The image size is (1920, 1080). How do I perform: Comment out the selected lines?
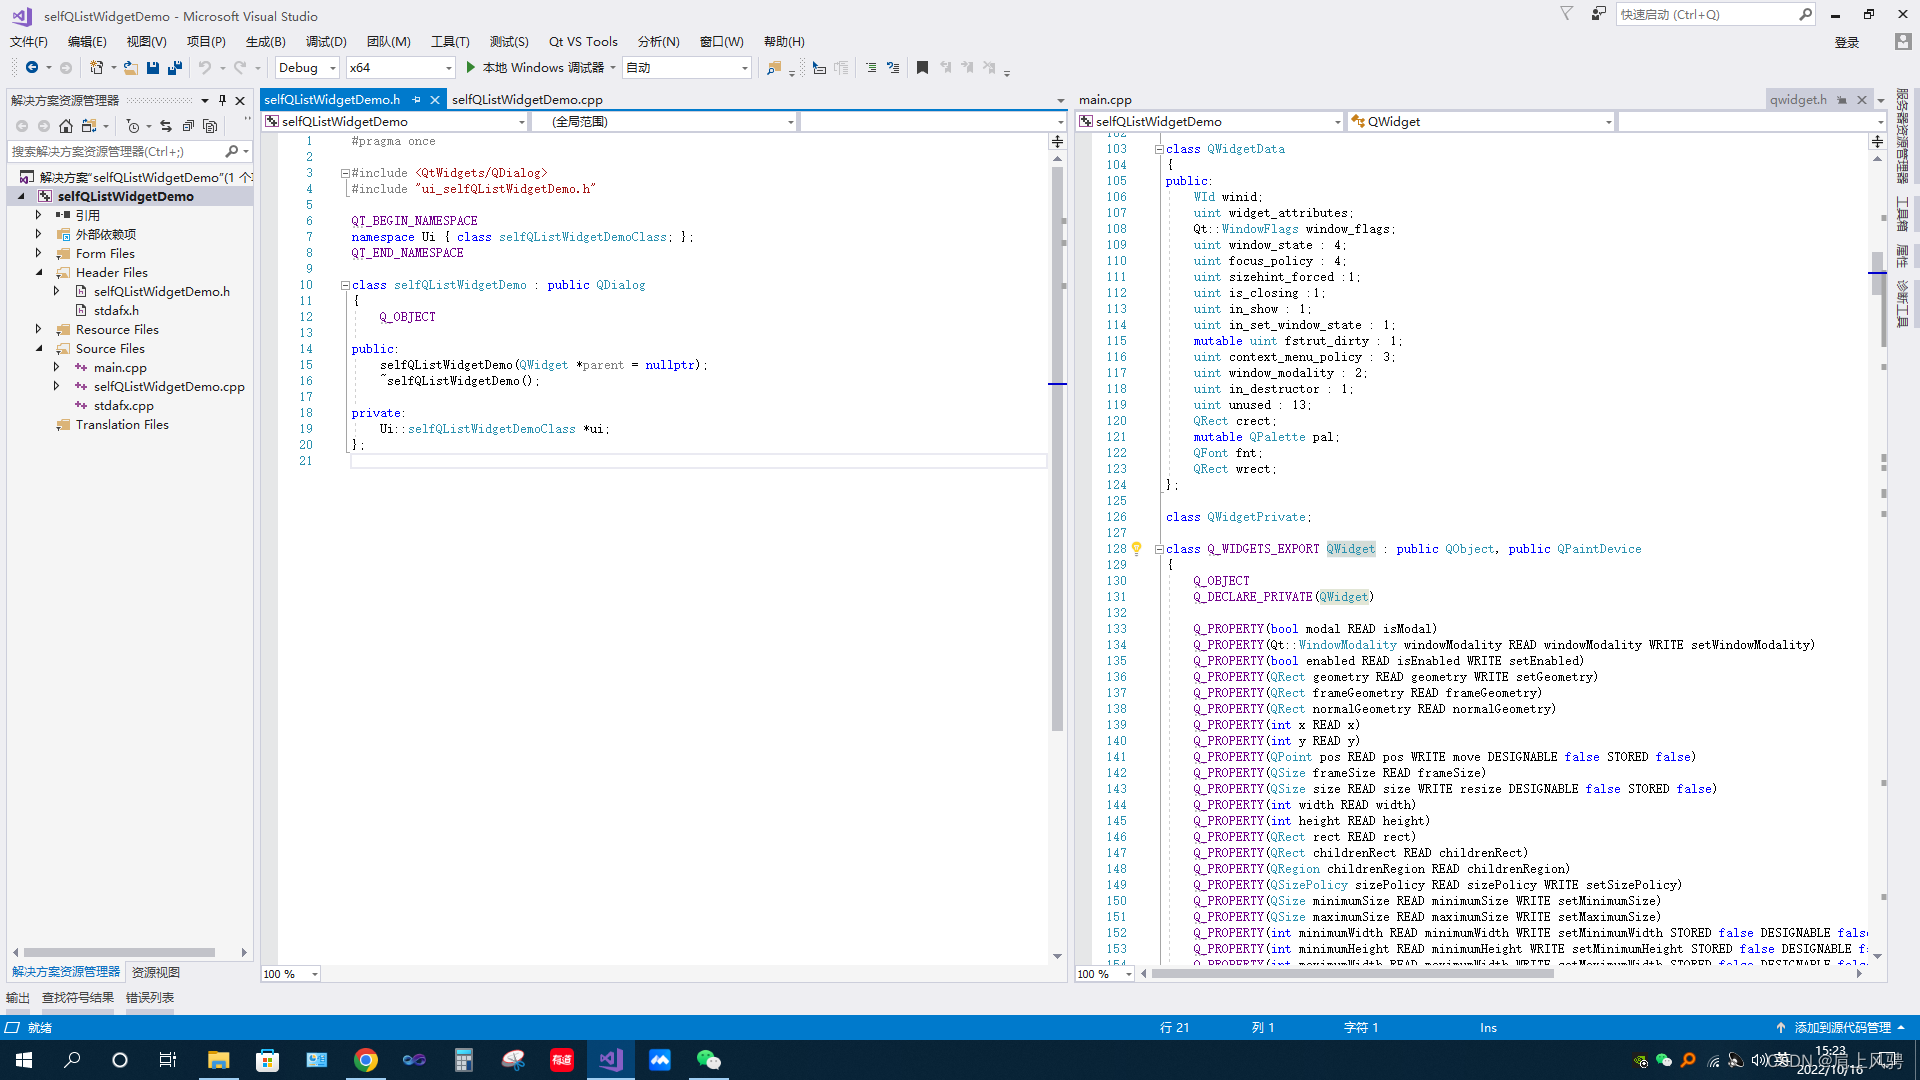871,67
